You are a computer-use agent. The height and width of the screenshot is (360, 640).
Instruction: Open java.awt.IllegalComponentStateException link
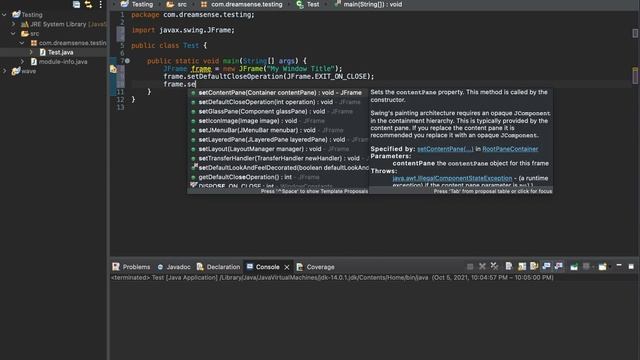452,178
